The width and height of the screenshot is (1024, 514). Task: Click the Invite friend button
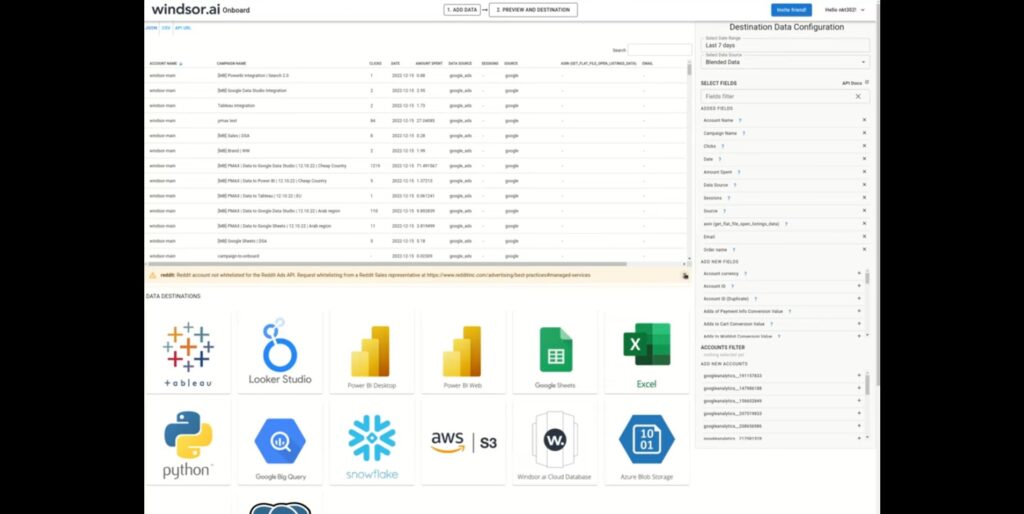click(x=791, y=10)
